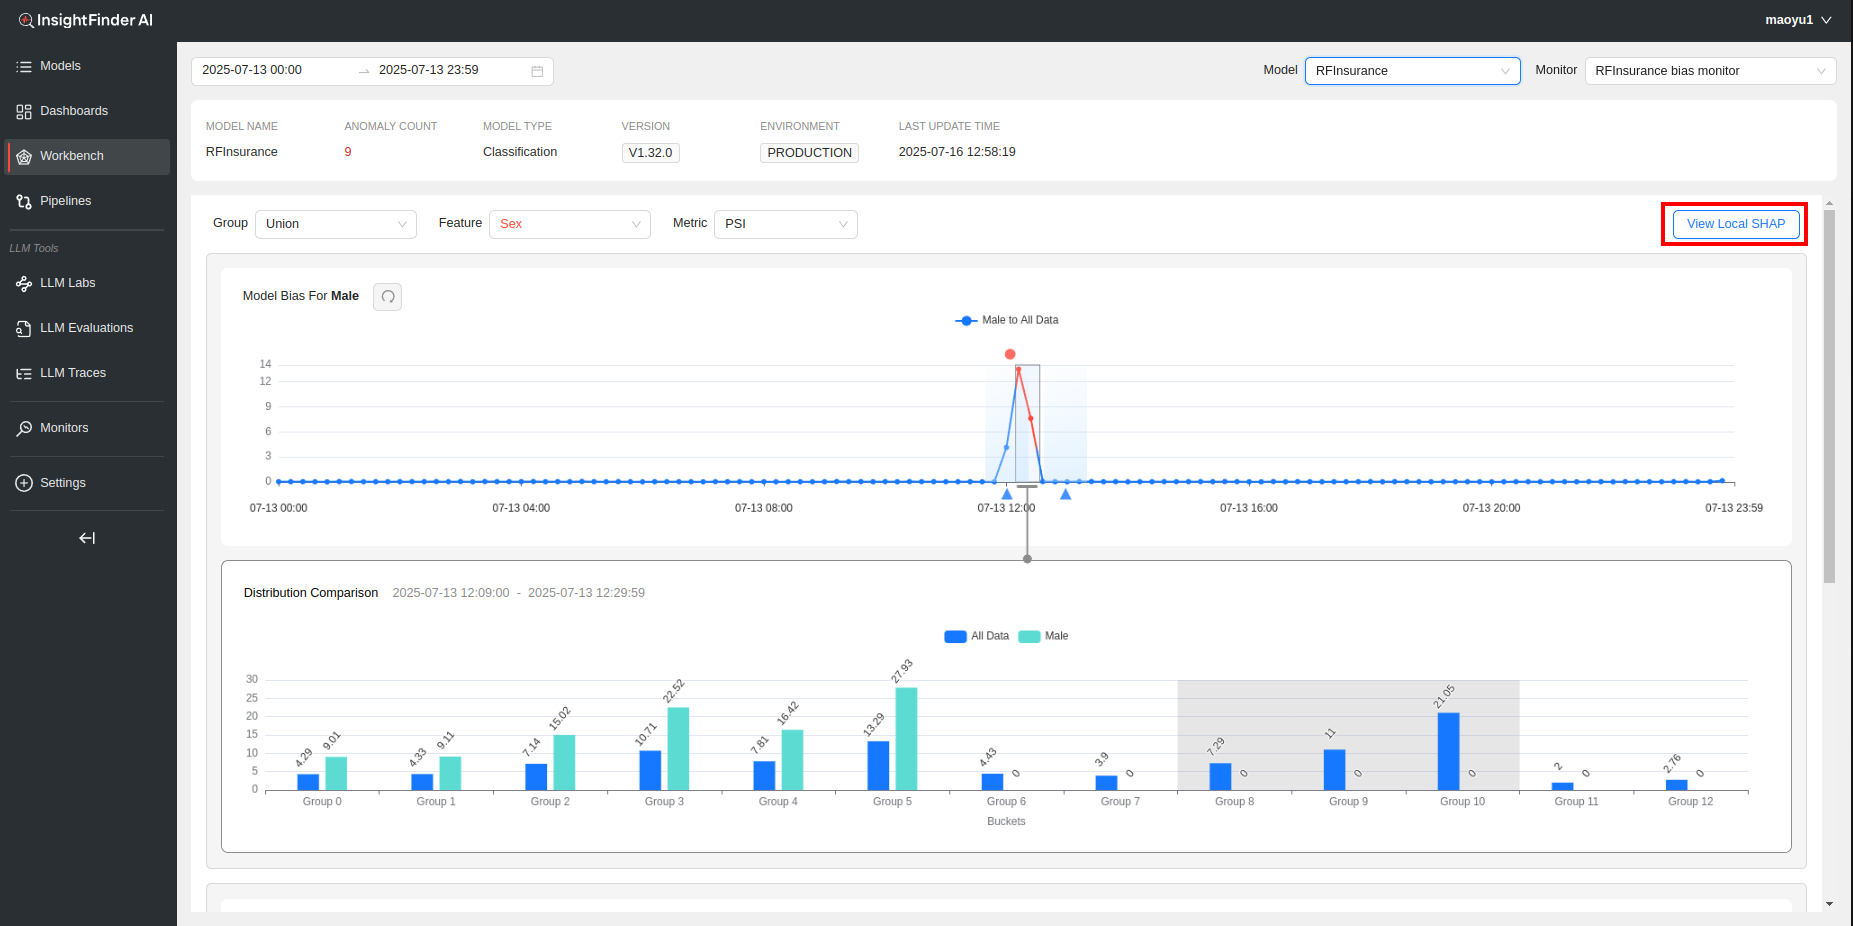Click the View Local SHAP button
Viewport: 1853px width, 926px height.
[x=1735, y=224]
